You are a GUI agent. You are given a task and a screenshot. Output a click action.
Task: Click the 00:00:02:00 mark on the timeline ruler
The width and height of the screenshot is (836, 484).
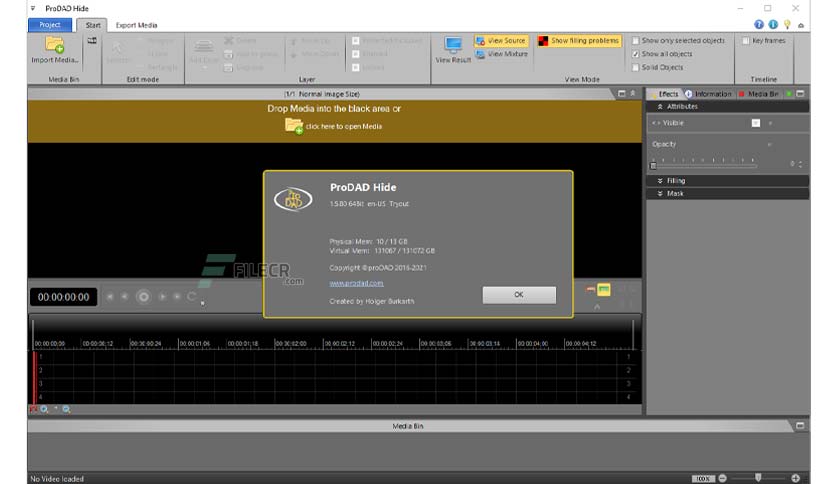tap(291, 344)
